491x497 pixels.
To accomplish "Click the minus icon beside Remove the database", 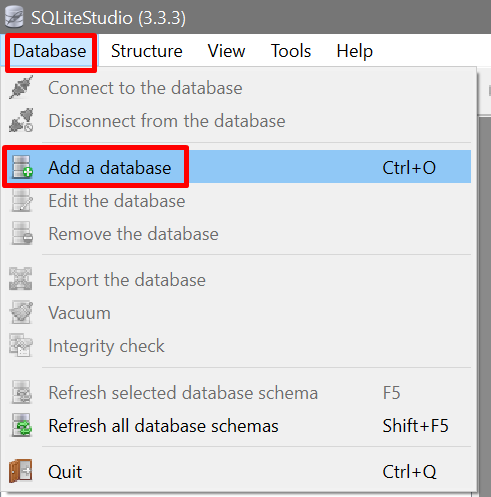I will [22, 233].
